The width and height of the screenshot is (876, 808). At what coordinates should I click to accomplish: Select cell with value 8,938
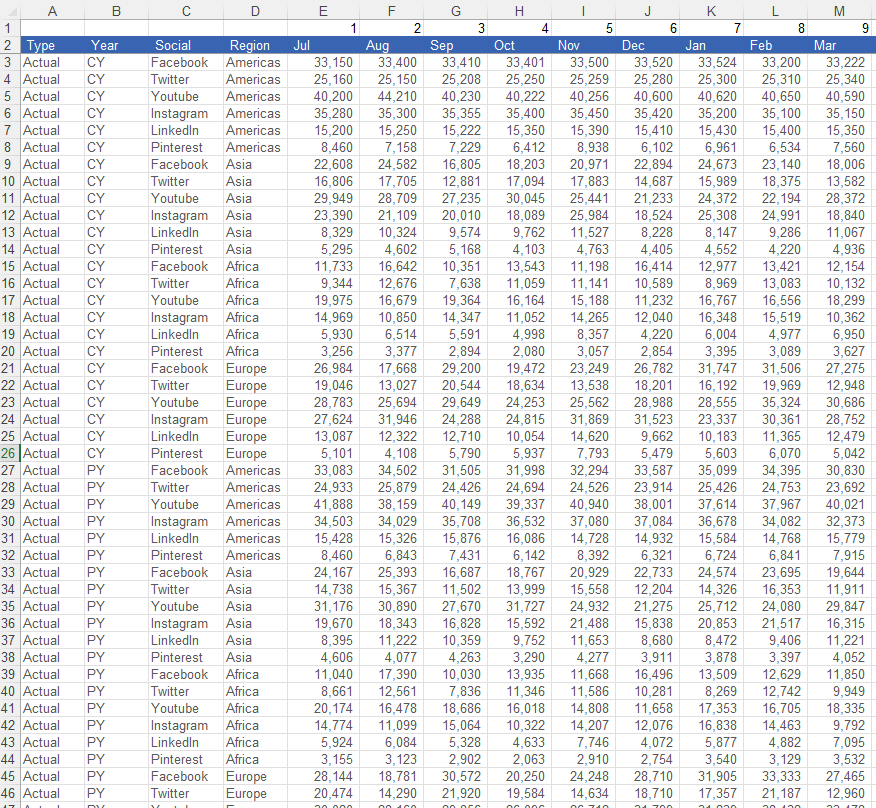[583, 148]
